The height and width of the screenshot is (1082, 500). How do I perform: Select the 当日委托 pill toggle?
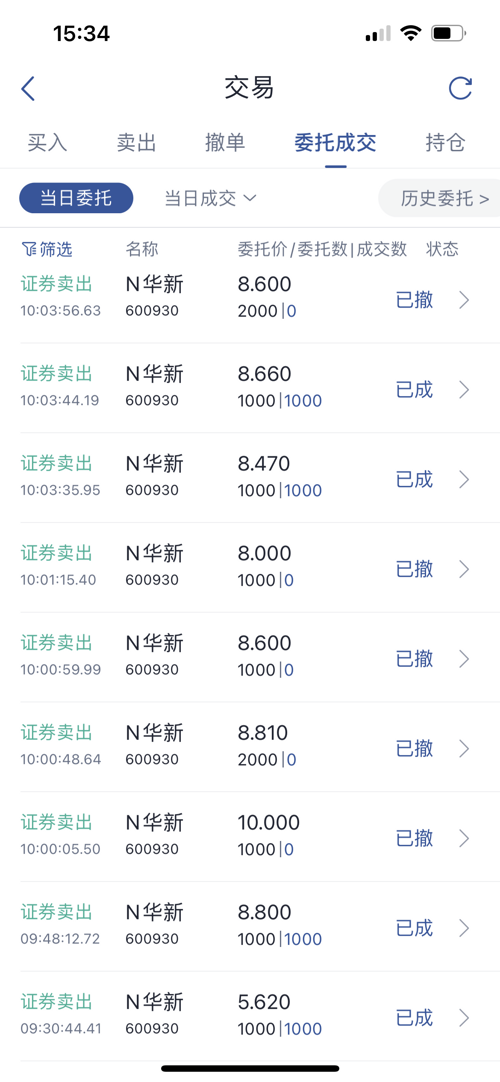[76, 198]
